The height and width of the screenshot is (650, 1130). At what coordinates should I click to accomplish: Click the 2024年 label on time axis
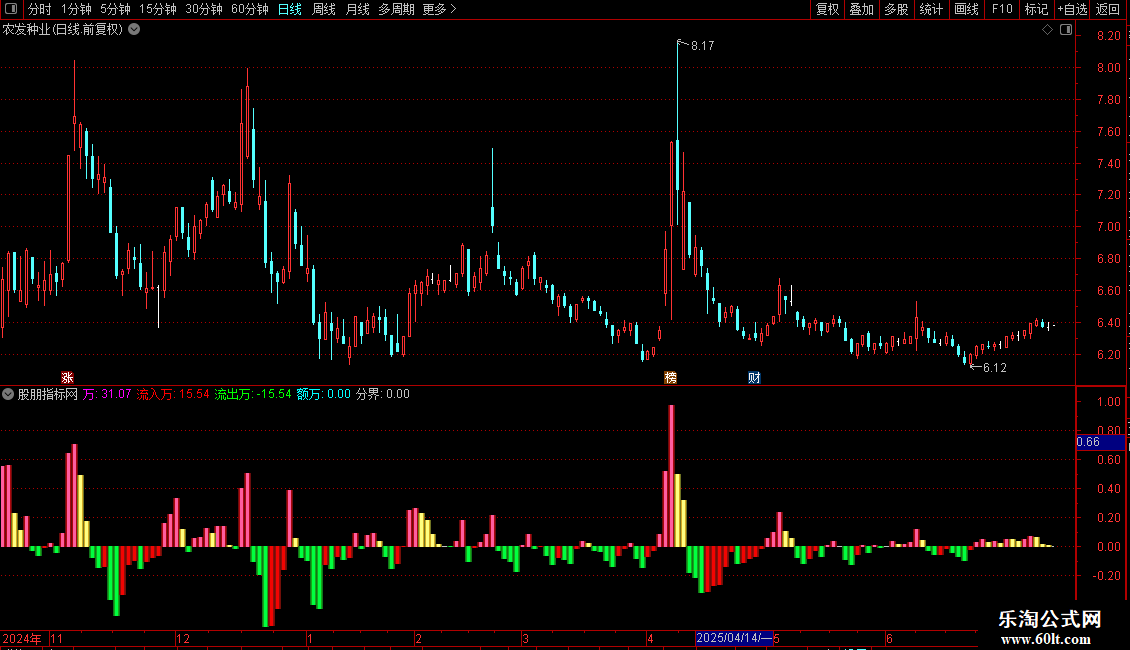(22, 638)
